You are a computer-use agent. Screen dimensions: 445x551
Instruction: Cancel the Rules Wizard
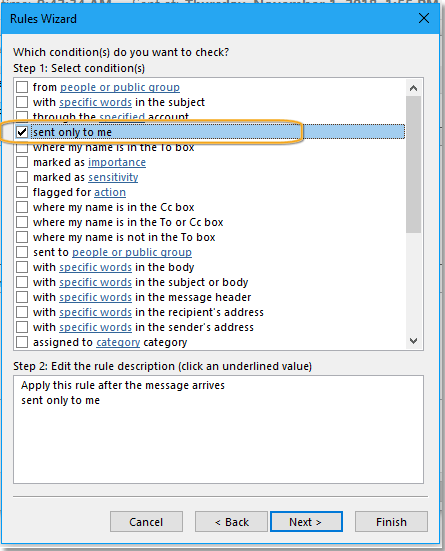tap(146, 522)
